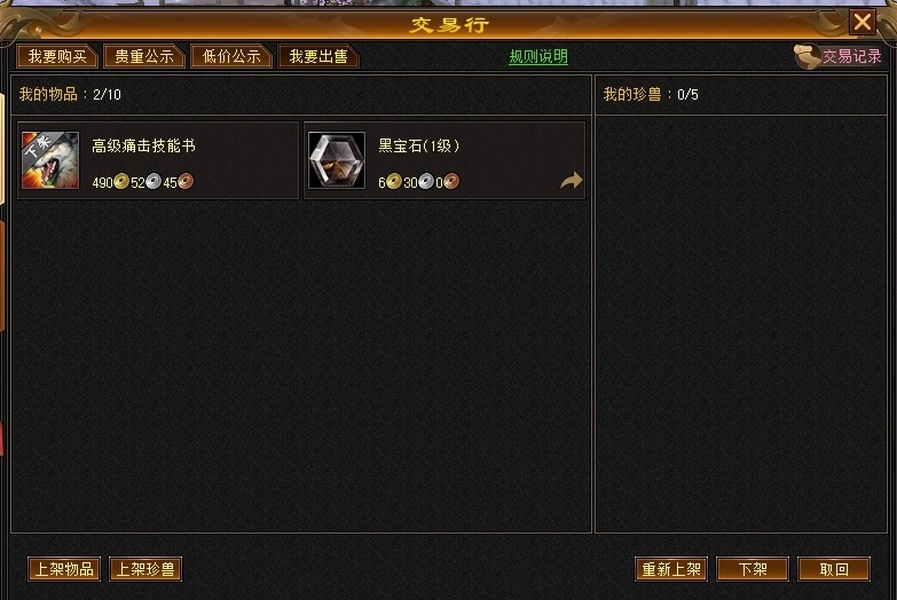This screenshot has height=600, width=897.
Task: Click the 取回 button
Action: click(x=834, y=569)
